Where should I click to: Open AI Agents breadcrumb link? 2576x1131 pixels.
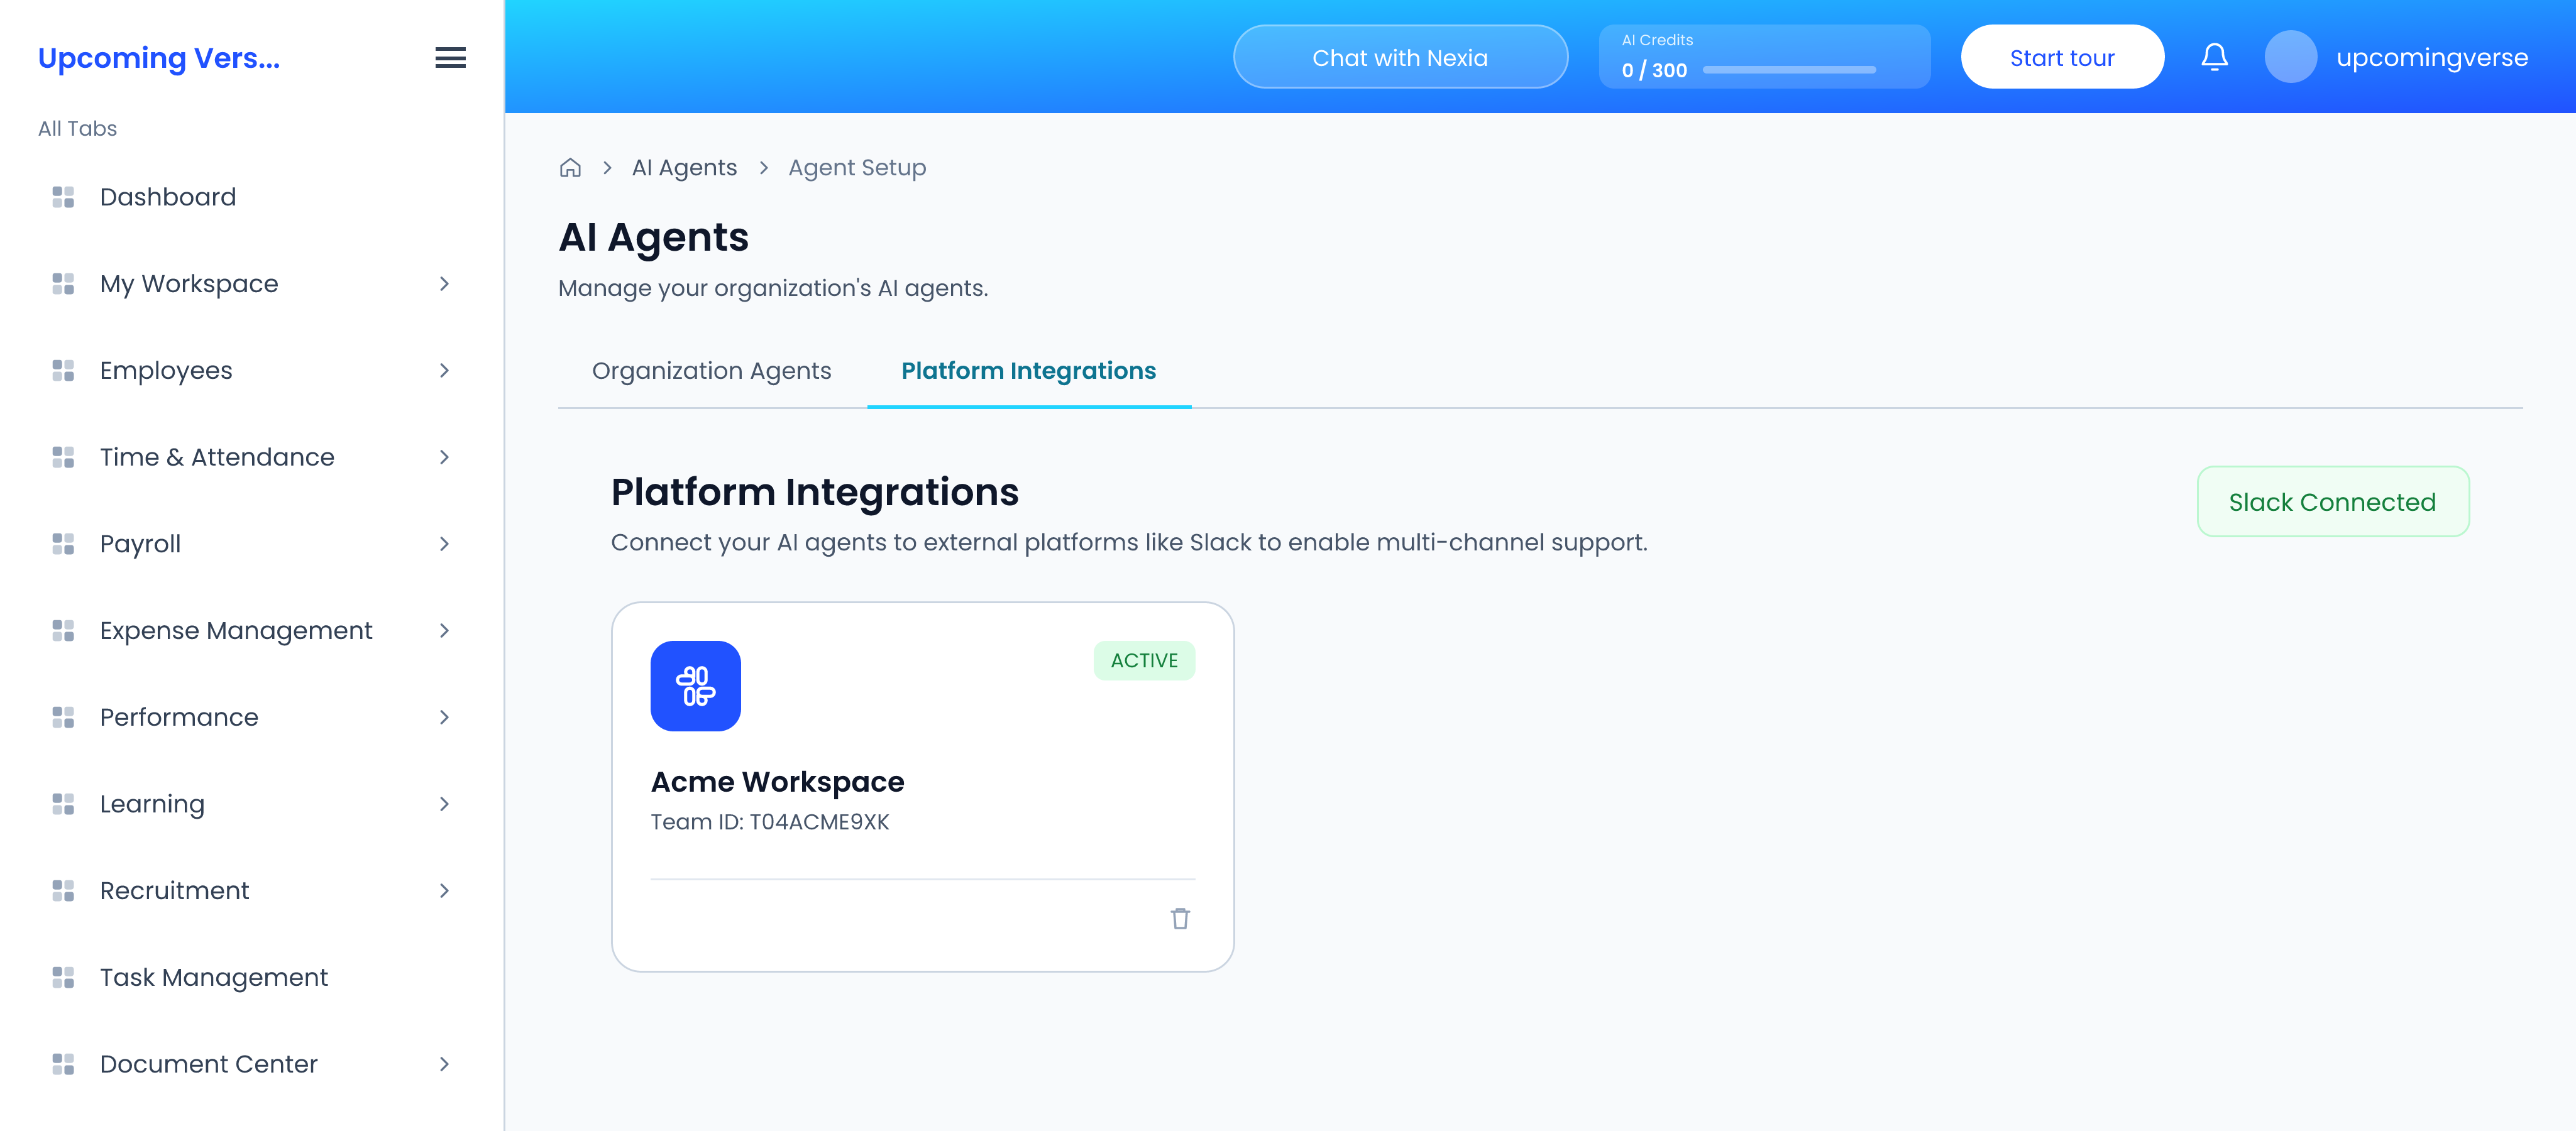(684, 168)
